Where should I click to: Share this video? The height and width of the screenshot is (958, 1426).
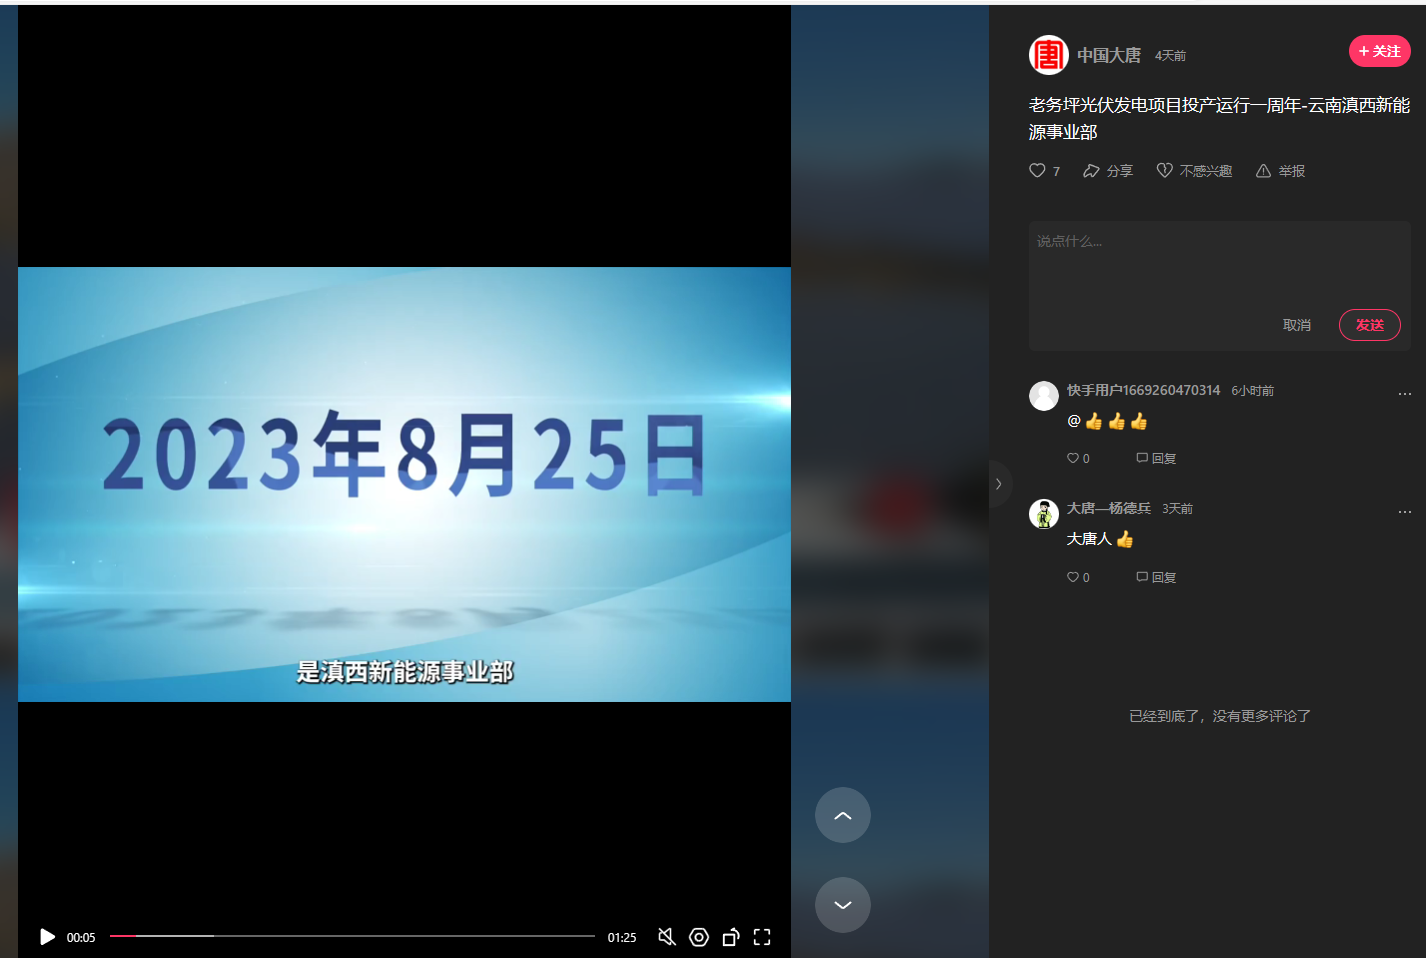click(1107, 171)
